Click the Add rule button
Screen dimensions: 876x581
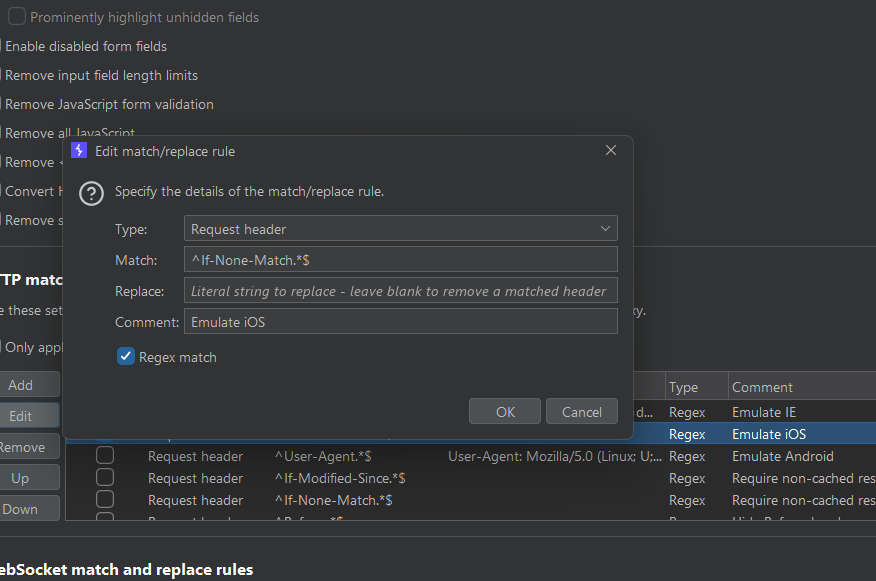[28, 385]
